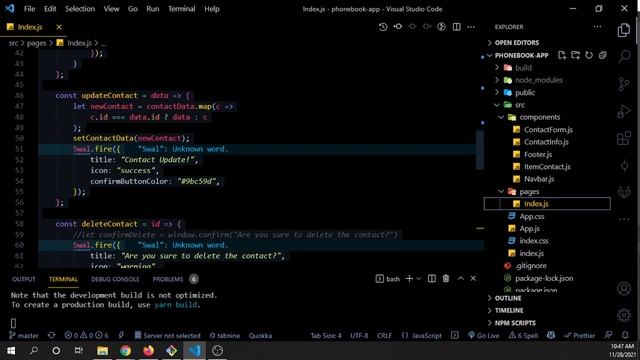Viewport: 640px width, 360px height.
Task: Open Windows Start menu
Action: [11, 351]
